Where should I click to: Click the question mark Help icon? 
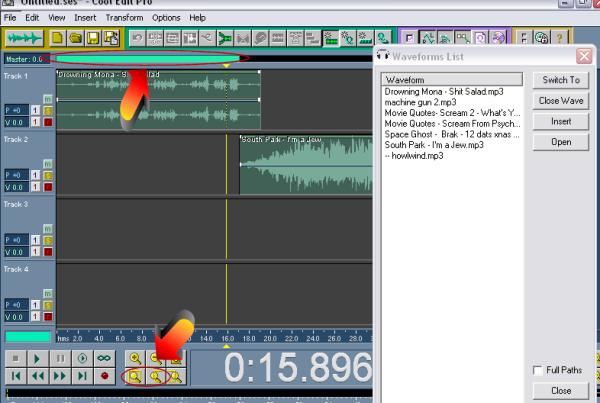(559, 38)
